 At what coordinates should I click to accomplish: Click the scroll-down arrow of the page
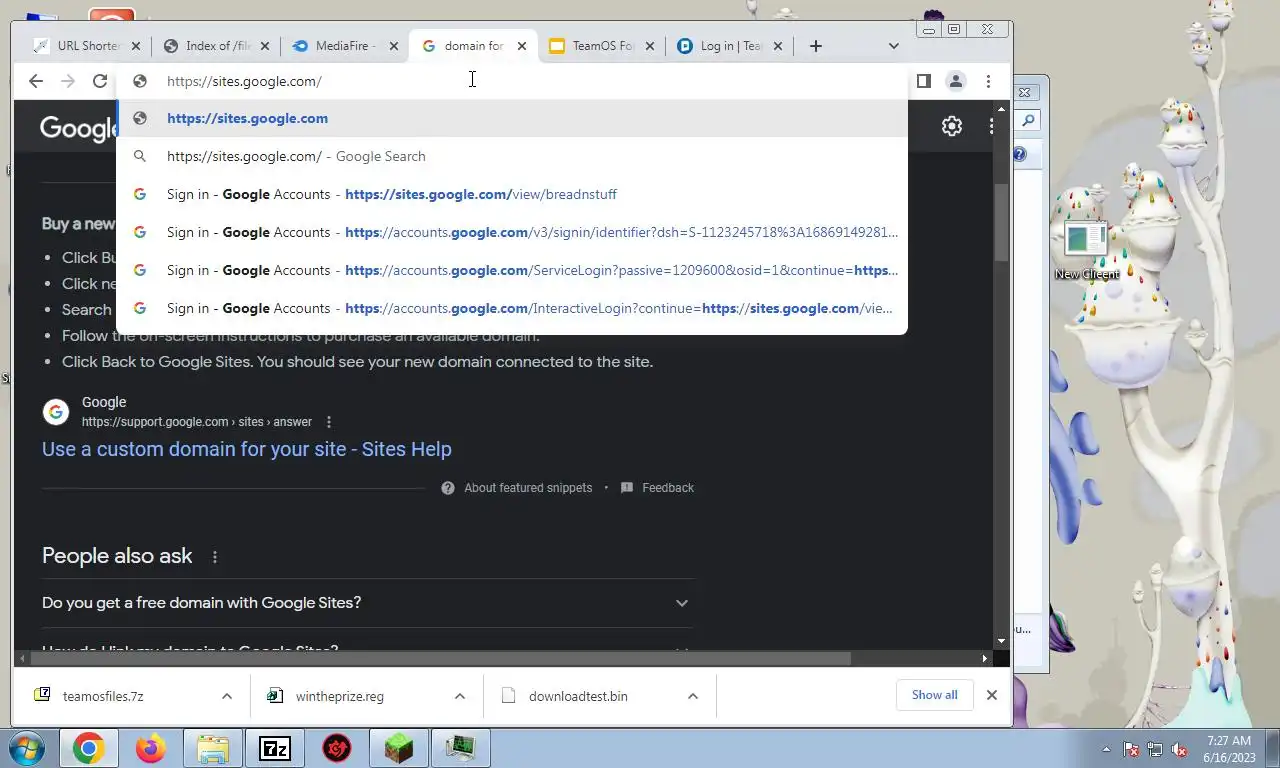click(x=1002, y=641)
